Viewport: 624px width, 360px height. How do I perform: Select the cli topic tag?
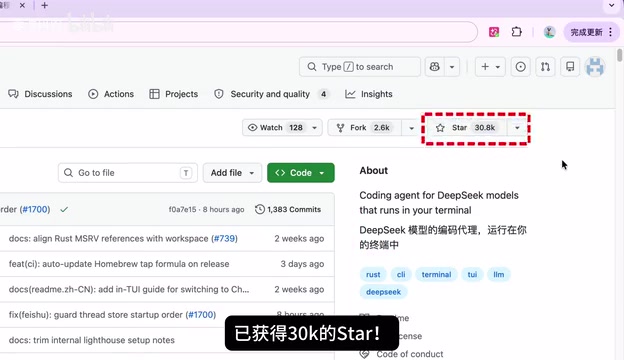pyautogui.click(x=401, y=274)
